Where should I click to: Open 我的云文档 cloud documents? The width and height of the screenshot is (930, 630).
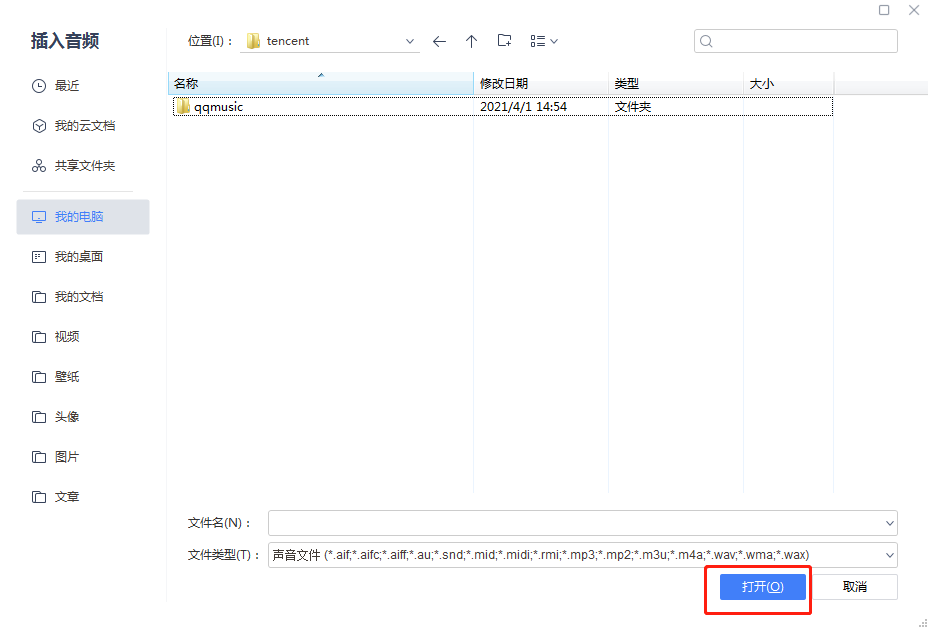[84, 126]
